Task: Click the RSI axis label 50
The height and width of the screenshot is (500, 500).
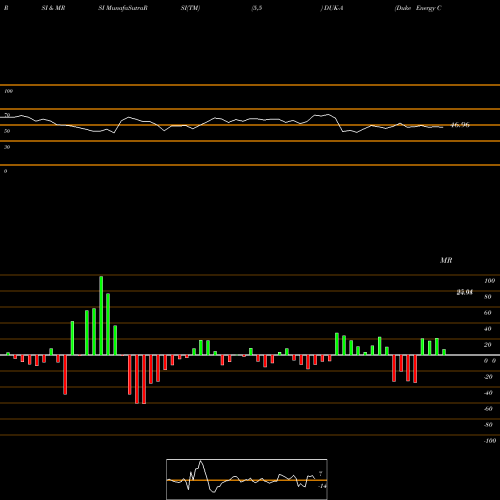Action: click(x=7, y=131)
